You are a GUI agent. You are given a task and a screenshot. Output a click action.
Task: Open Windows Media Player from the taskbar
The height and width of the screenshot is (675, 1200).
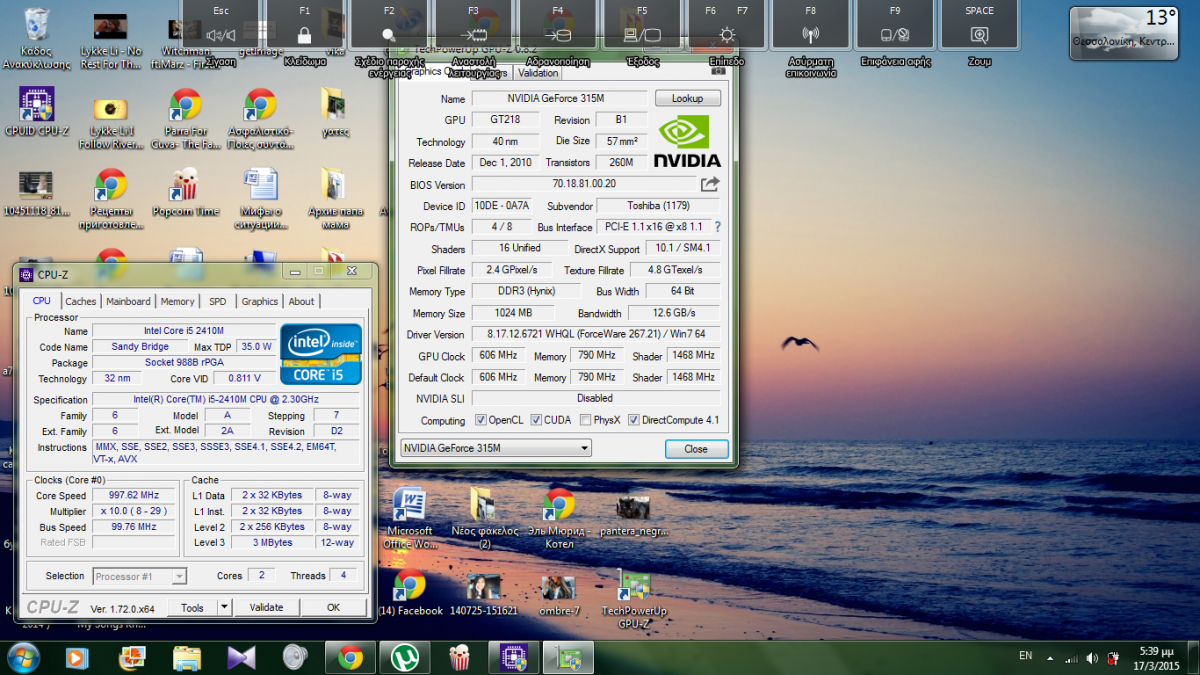coord(76,657)
